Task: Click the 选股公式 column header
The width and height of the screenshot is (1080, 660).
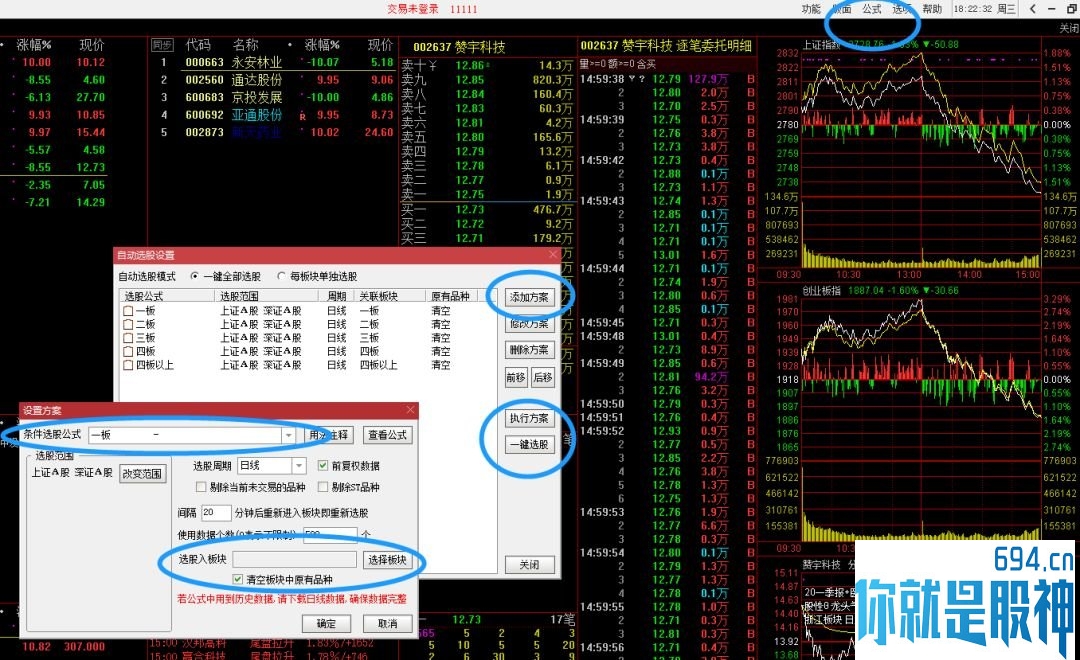Action: (167, 296)
